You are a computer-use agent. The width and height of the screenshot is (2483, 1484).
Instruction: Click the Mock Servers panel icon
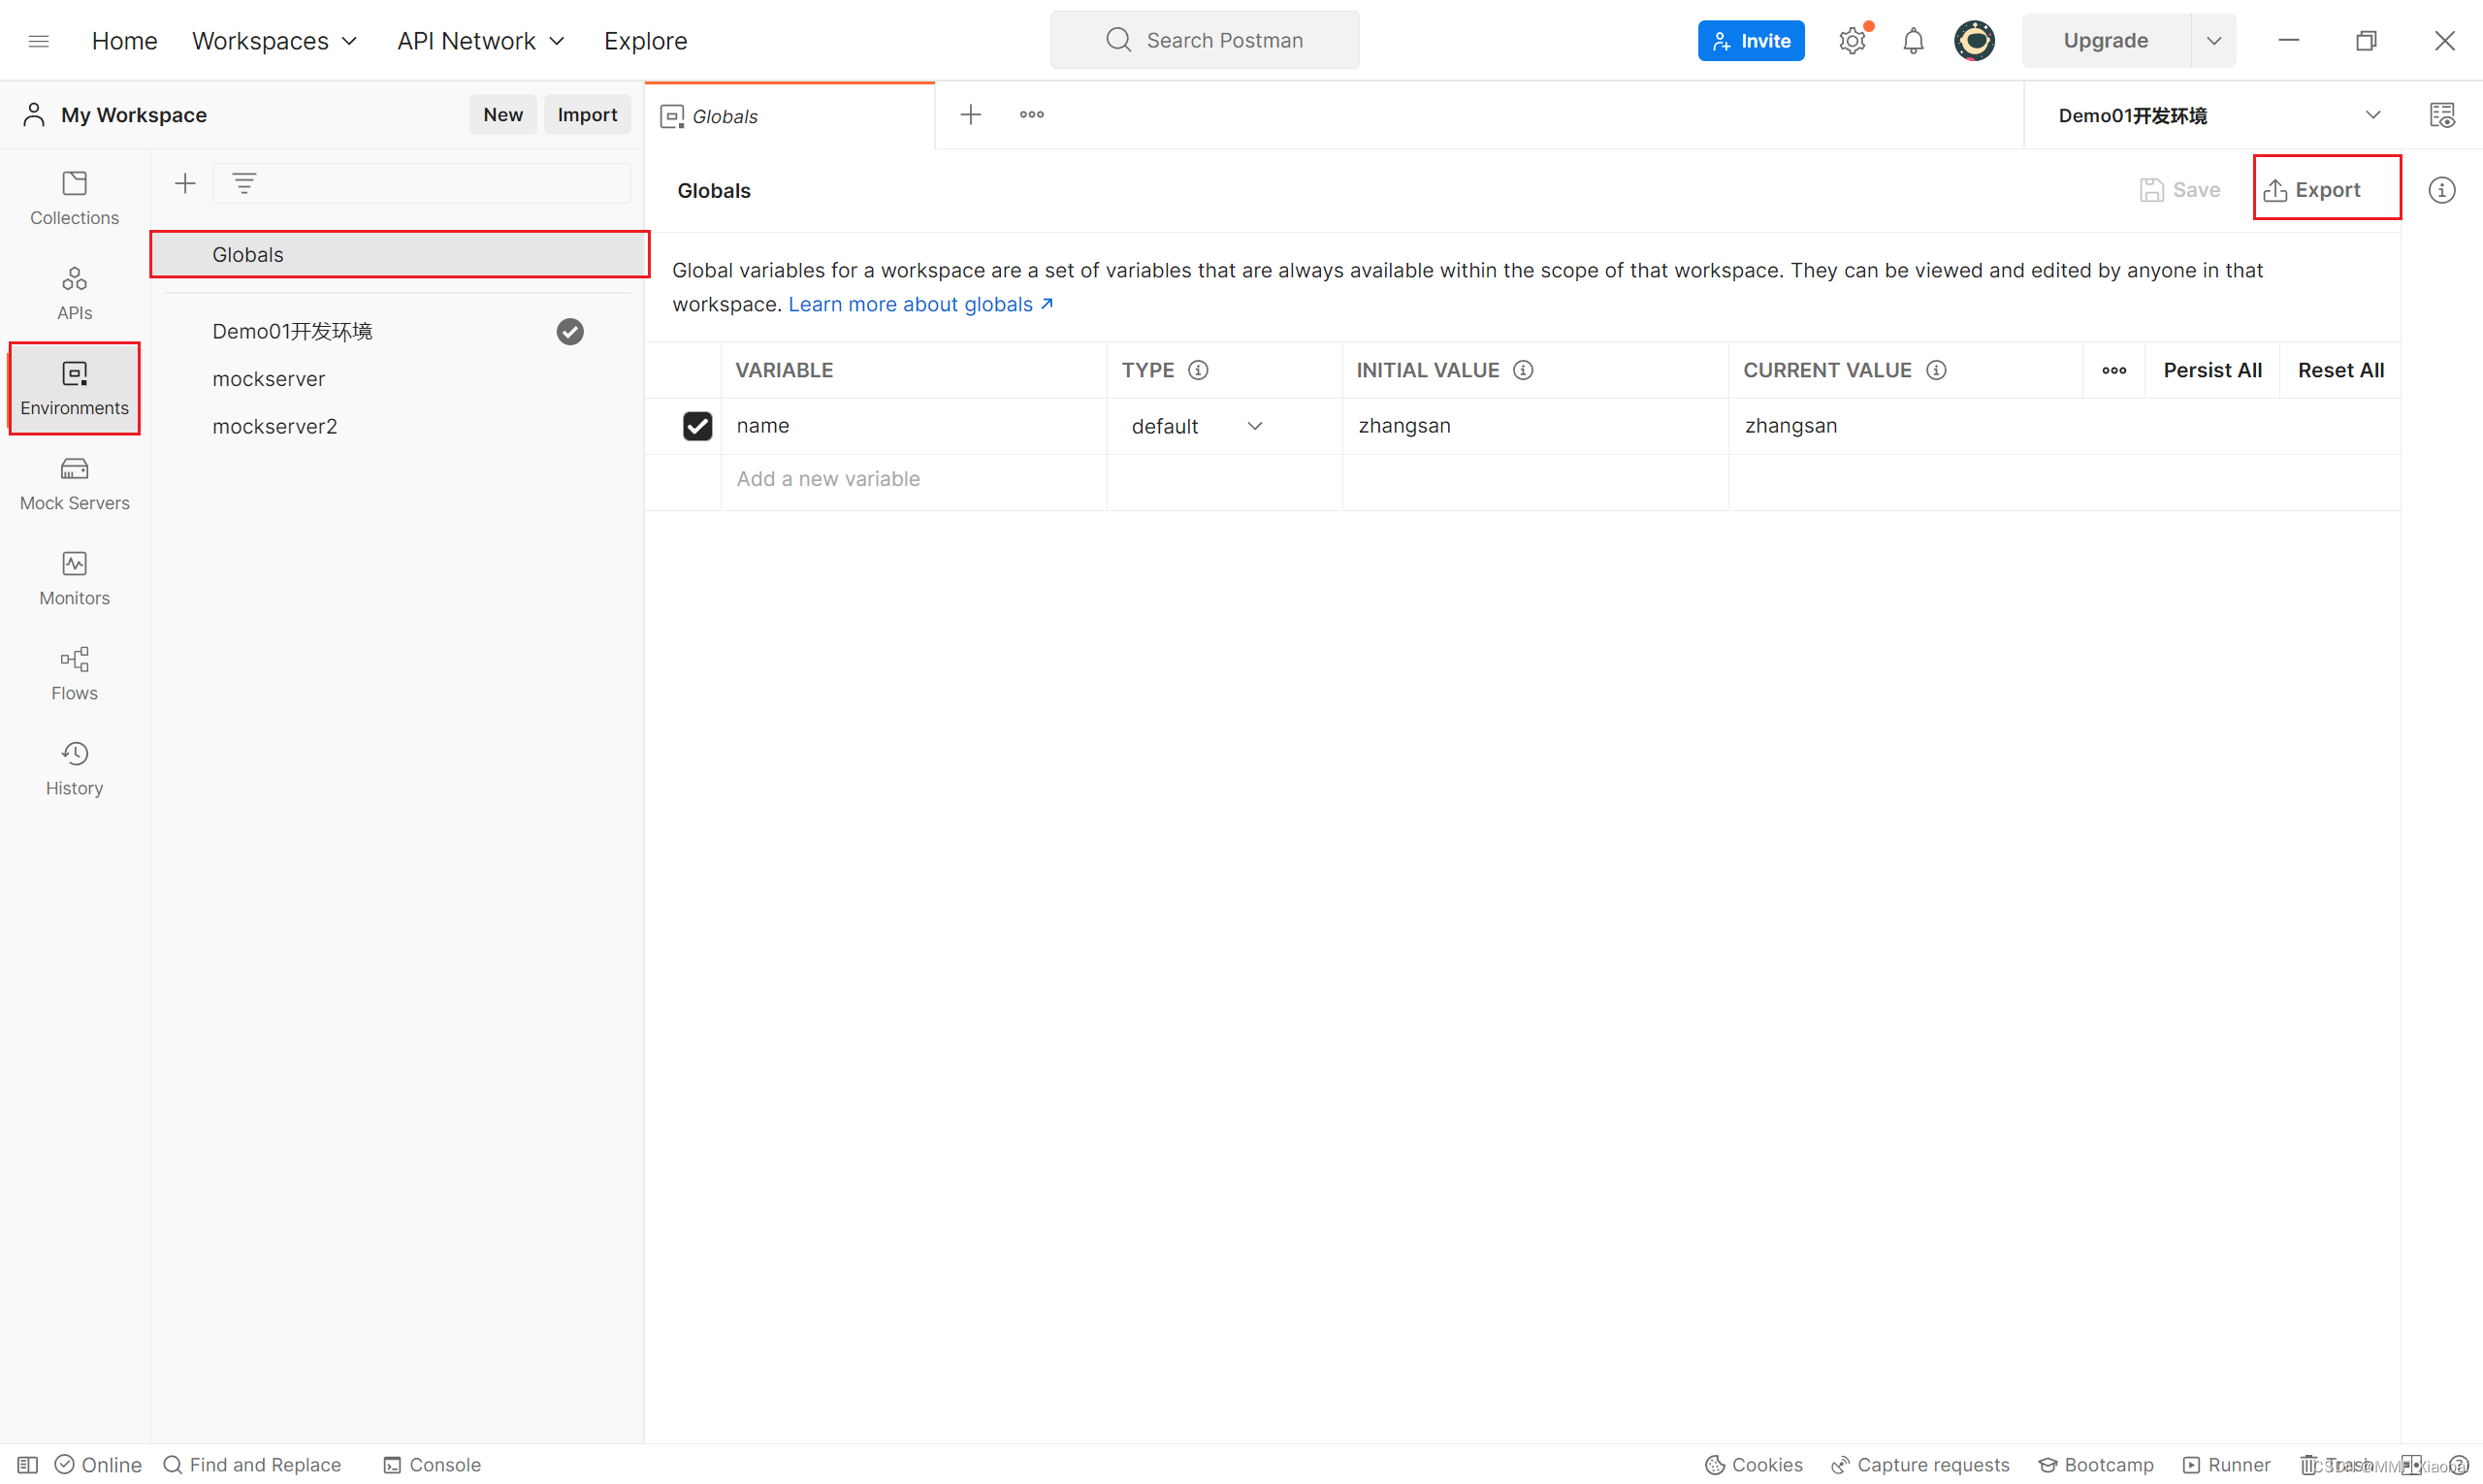click(74, 480)
